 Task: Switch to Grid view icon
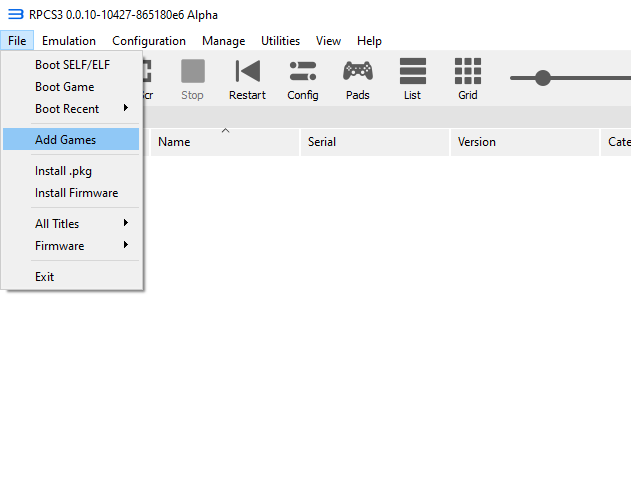[468, 71]
